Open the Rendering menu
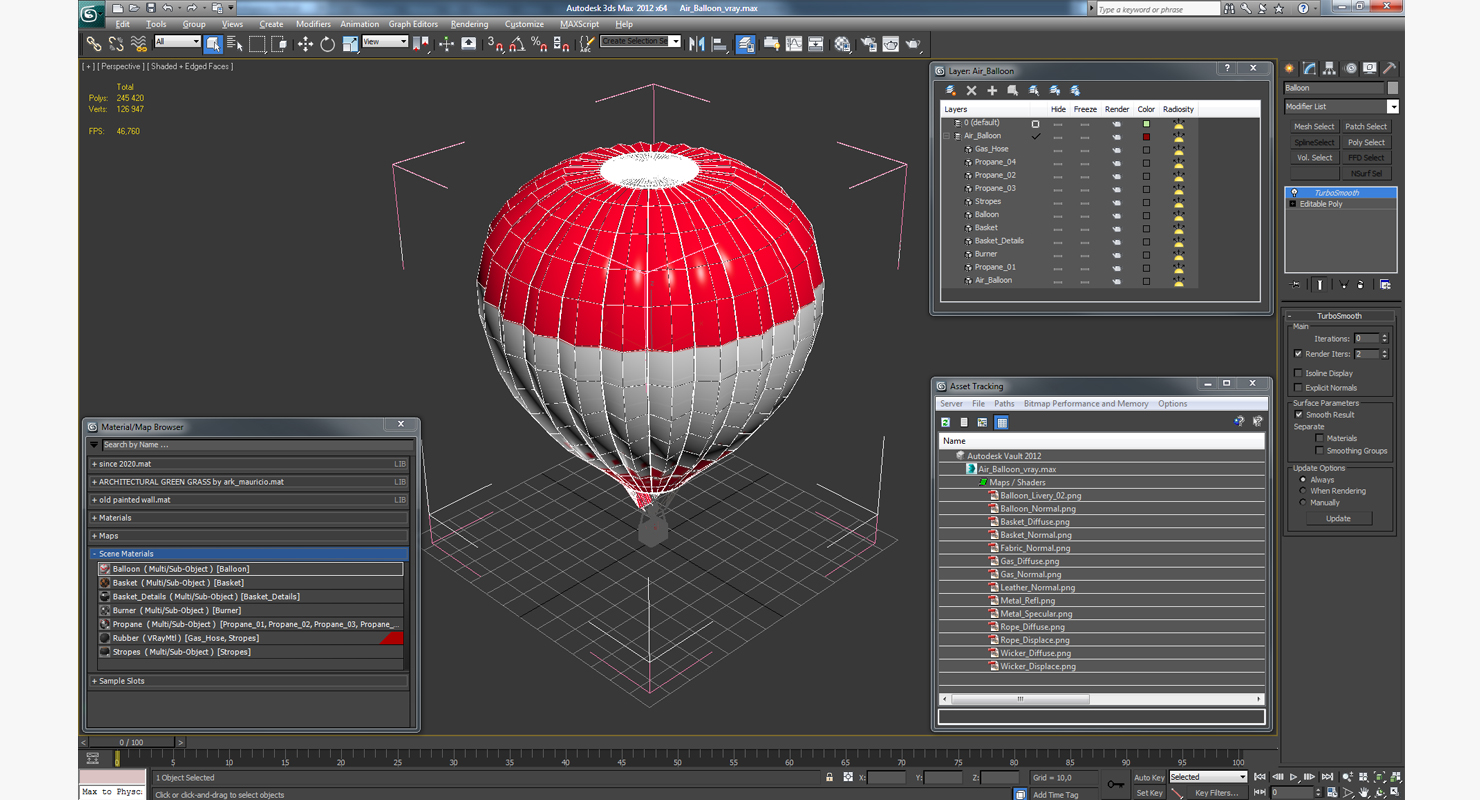This screenshot has width=1480, height=800. [469, 24]
